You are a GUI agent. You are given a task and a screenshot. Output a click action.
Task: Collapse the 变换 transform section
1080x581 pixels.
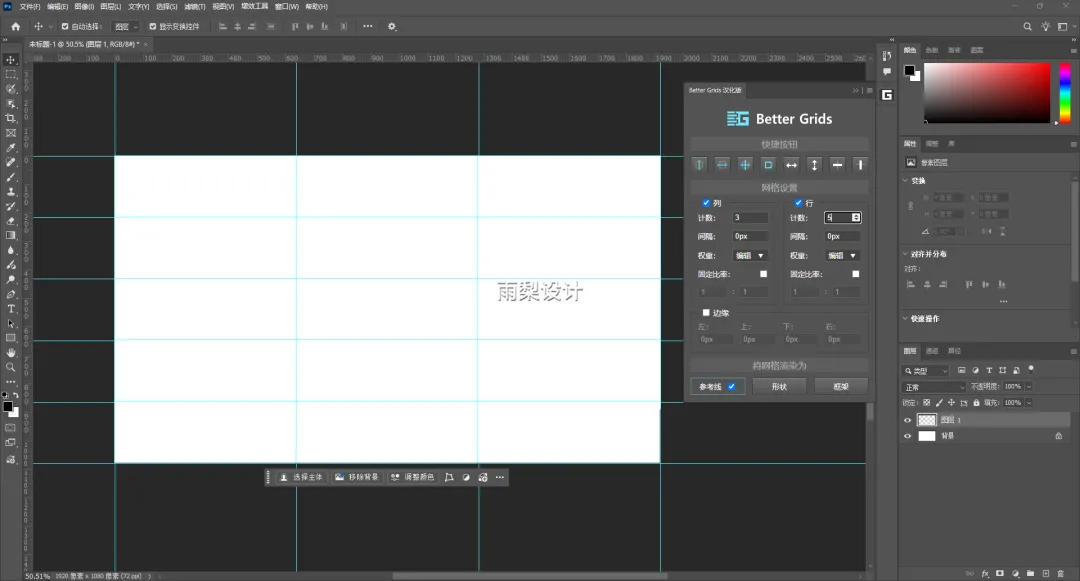tap(906, 180)
